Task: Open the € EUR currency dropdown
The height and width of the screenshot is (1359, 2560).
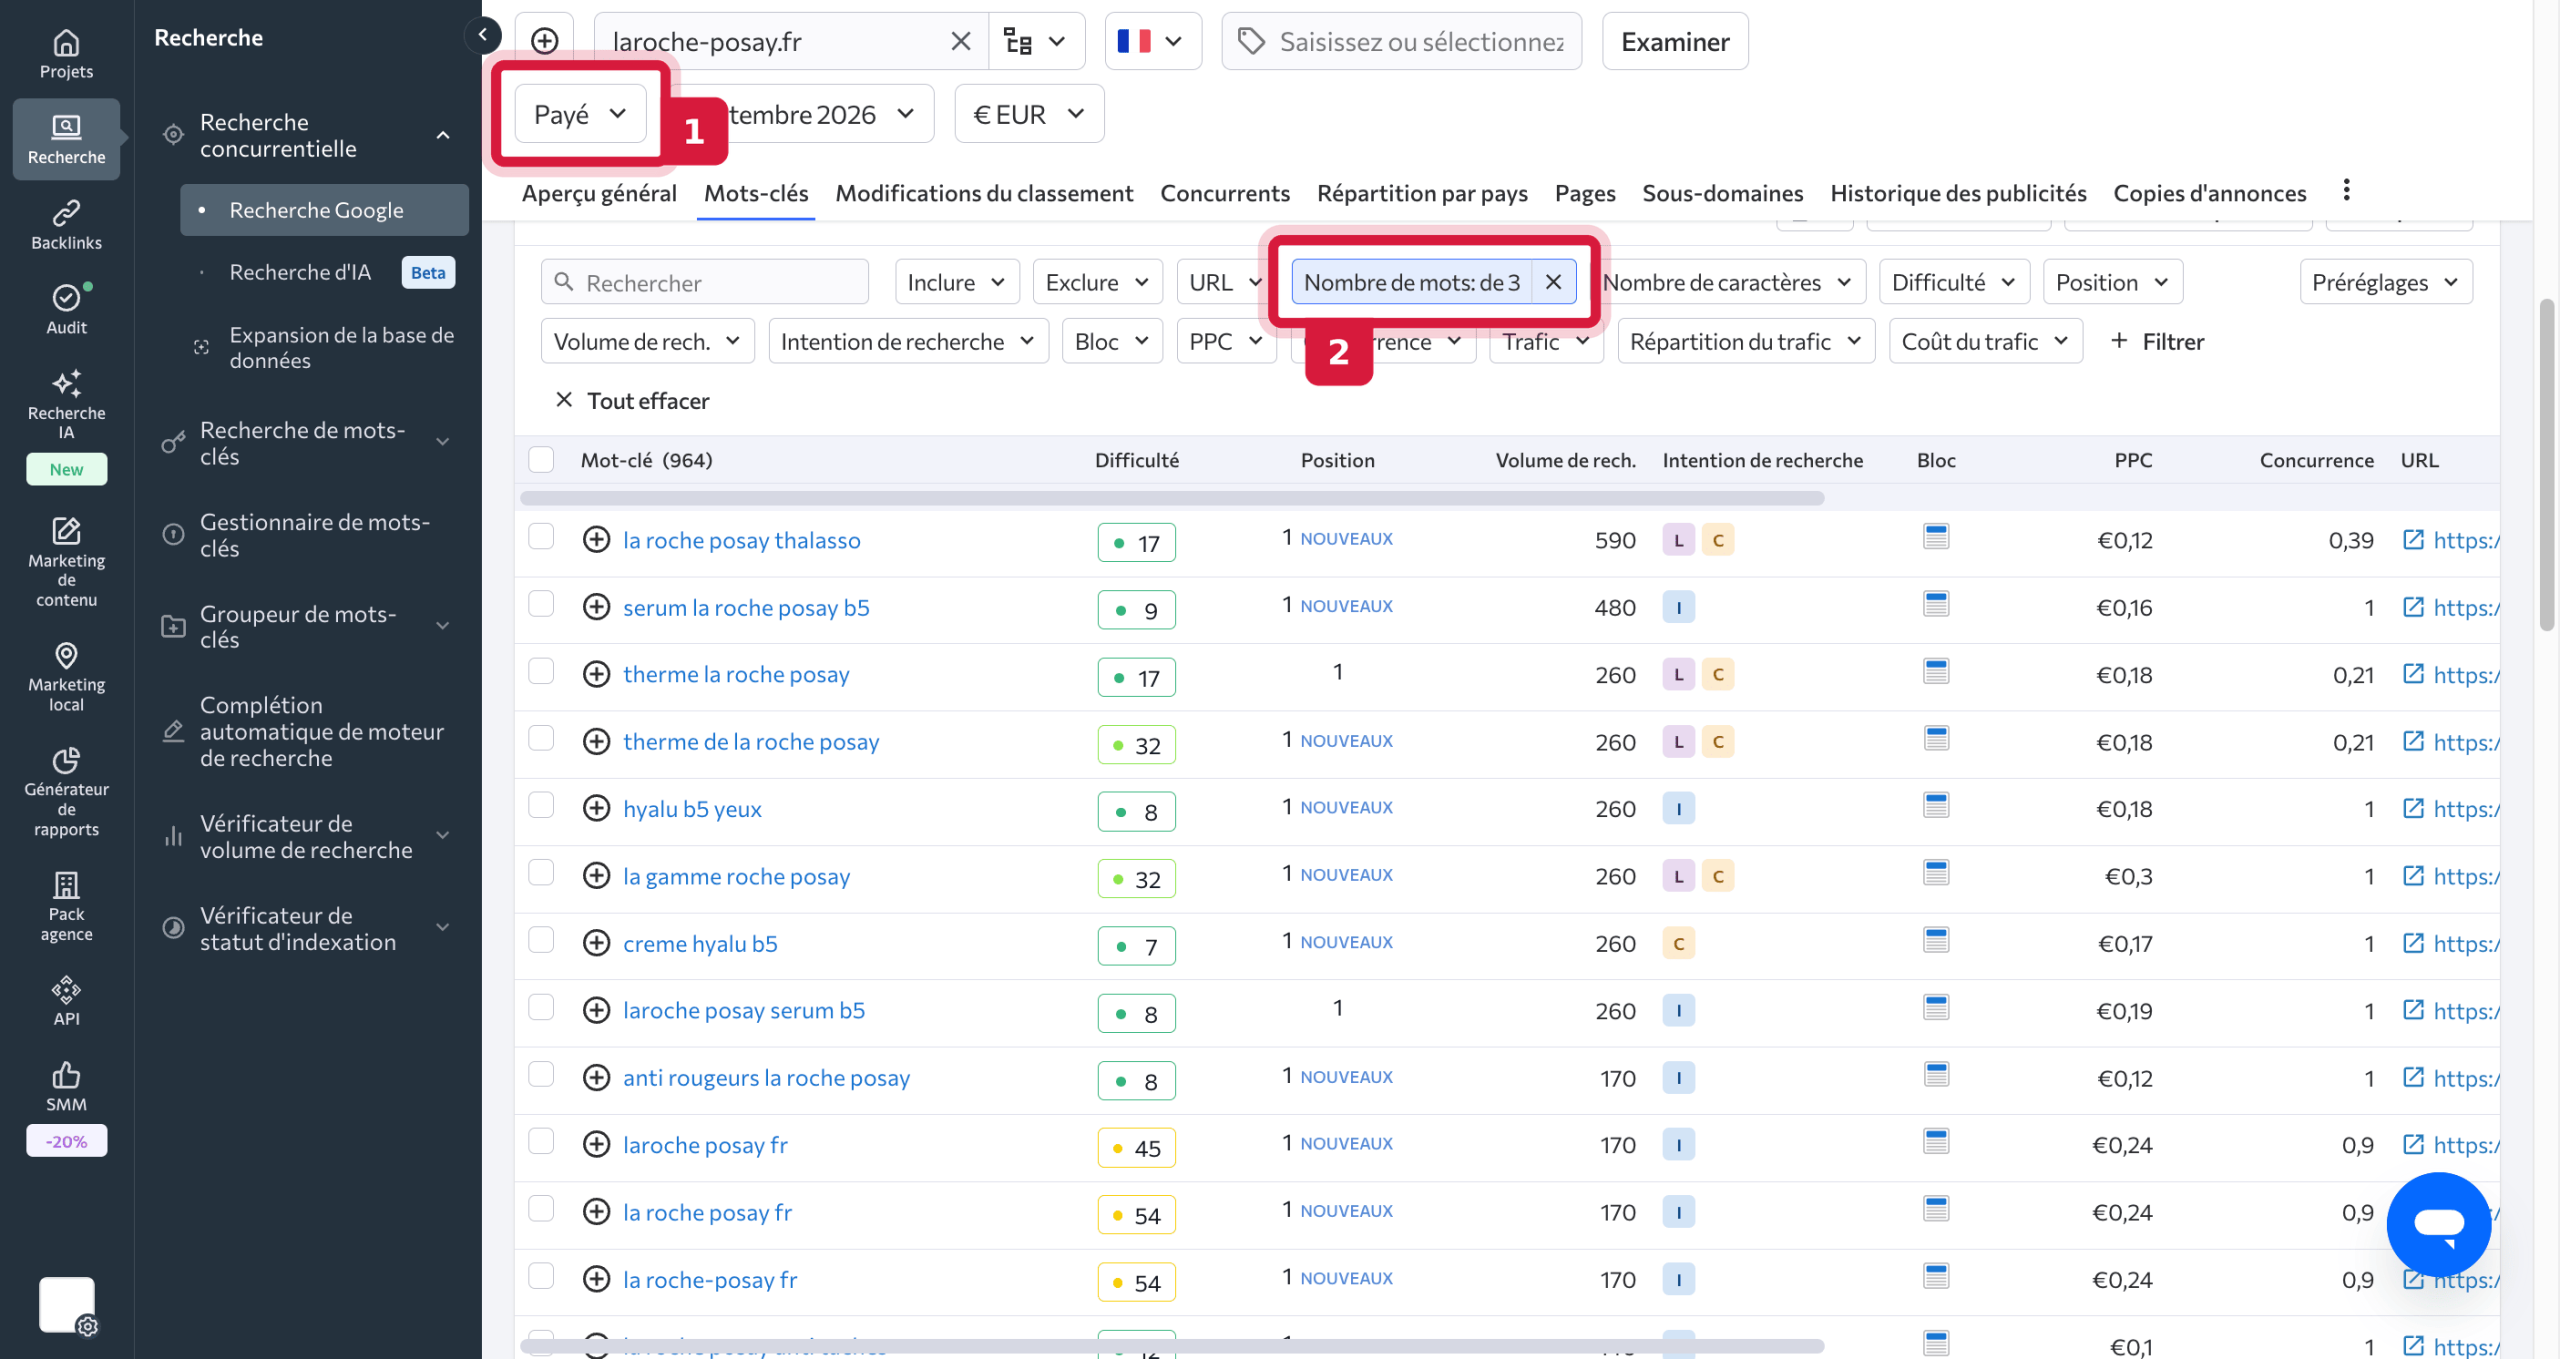Action: tap(1029, 114)
